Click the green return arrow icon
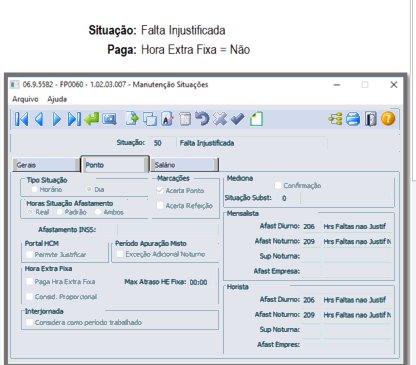The image size is (416, 365). (x=92, y=119)
